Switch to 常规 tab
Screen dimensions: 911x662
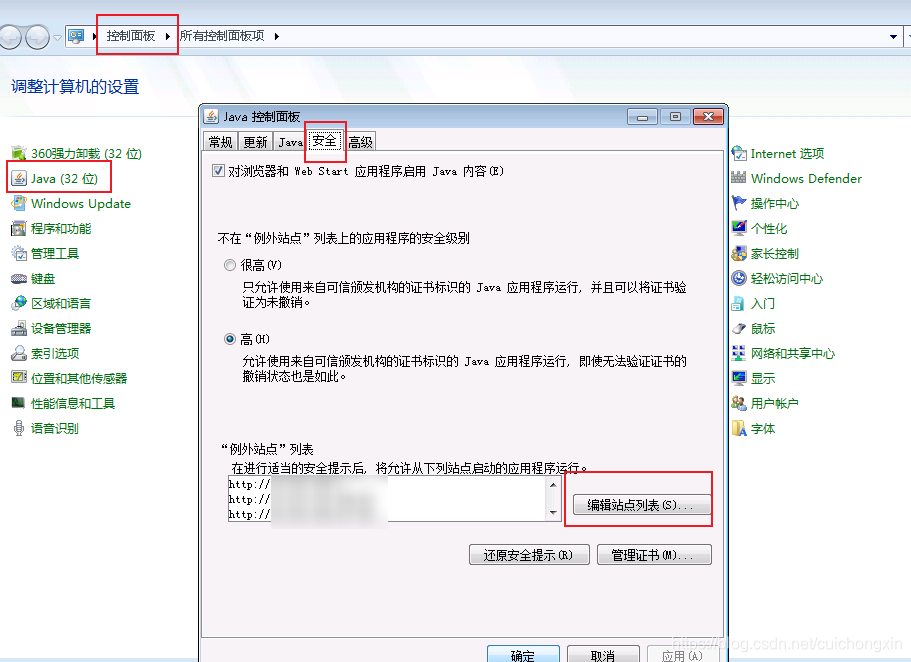[220, 142]
